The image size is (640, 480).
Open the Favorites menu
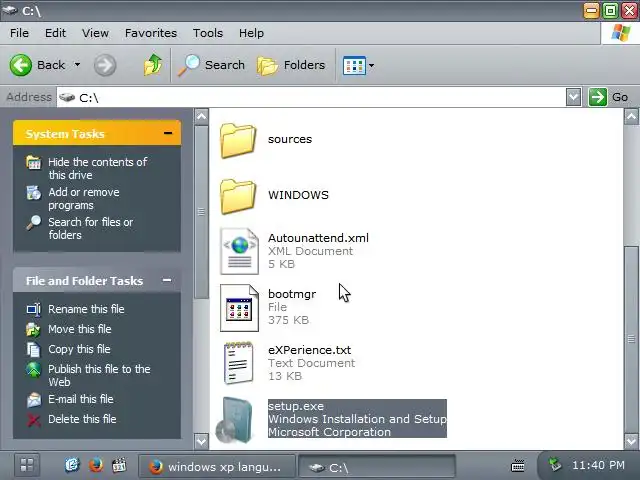point(151,33)
